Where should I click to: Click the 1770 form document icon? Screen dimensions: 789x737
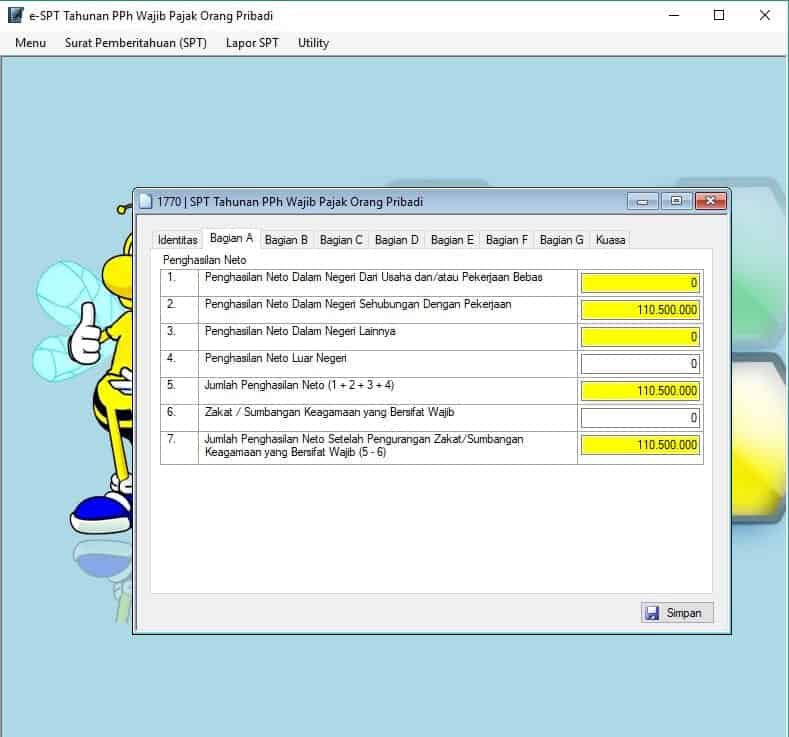click(146, 202)
